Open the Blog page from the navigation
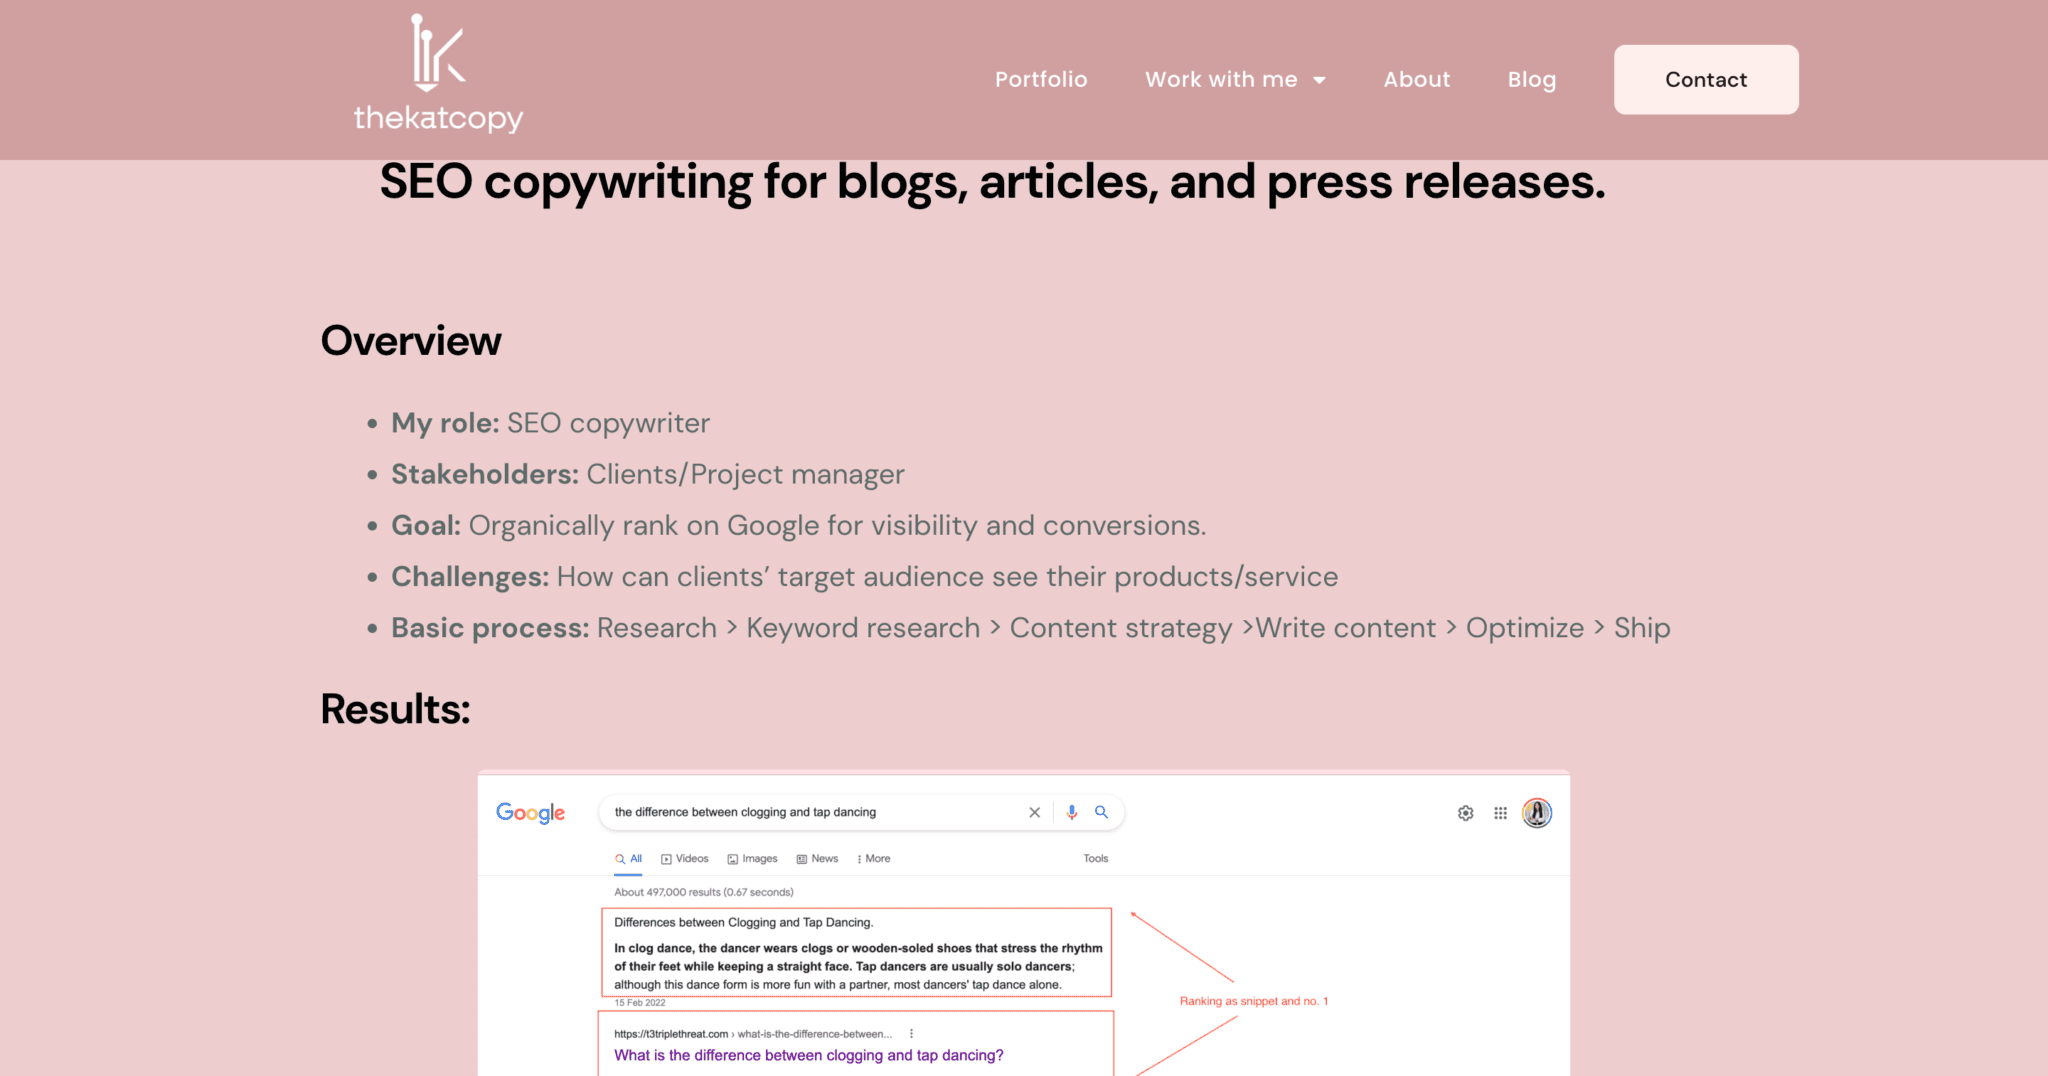The image size is (2048, 1076). tap(1531, 79)
